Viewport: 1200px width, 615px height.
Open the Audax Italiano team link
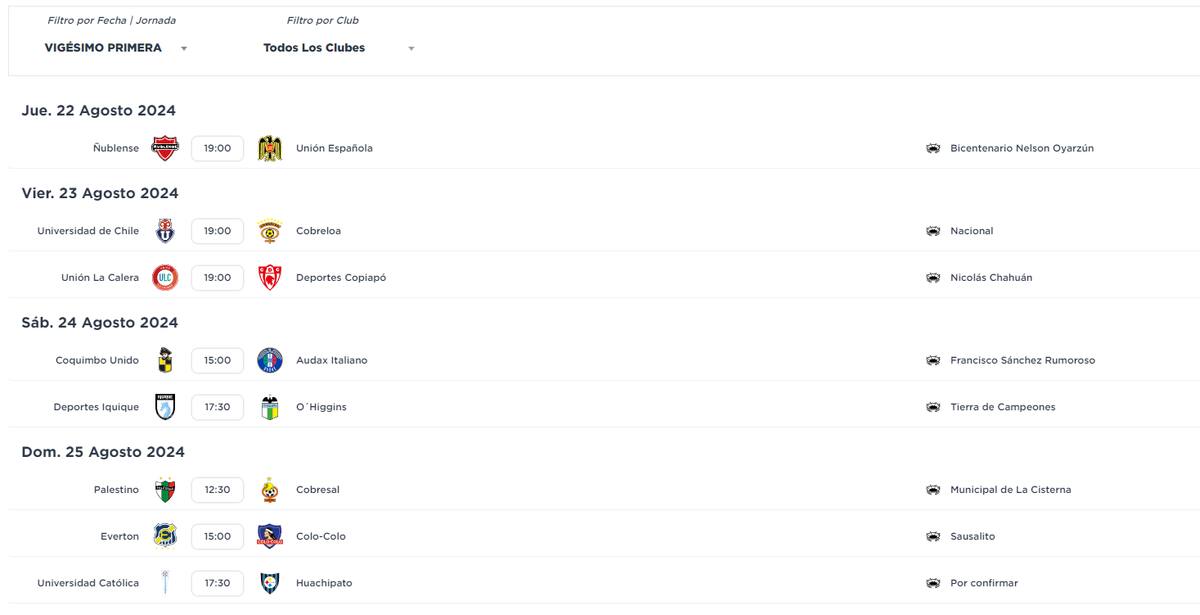click(332, 360)
